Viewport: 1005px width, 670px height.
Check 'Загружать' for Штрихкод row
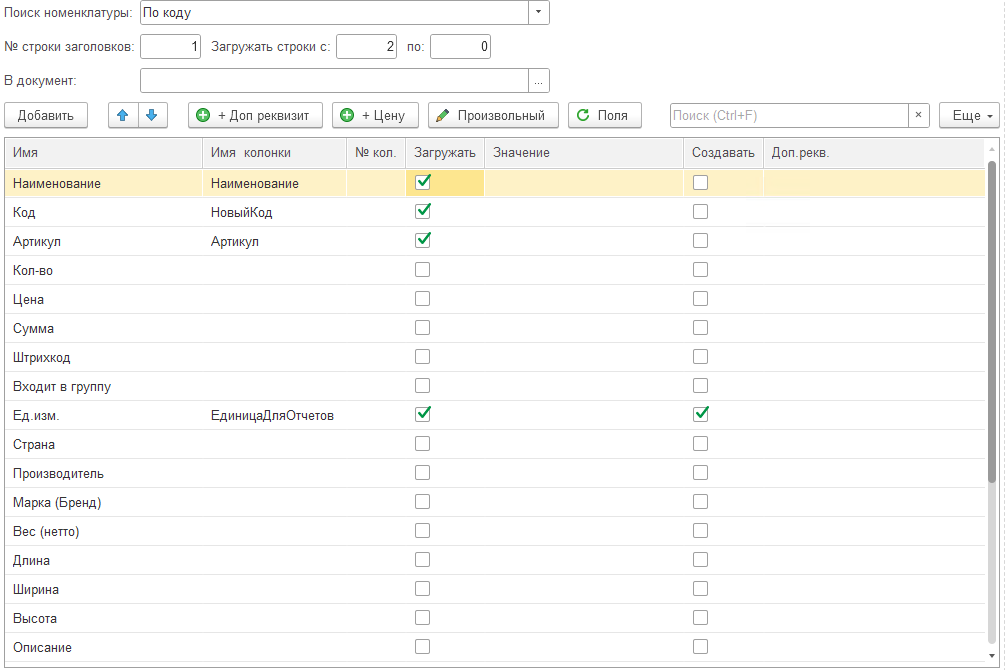[x=422, y=356]
